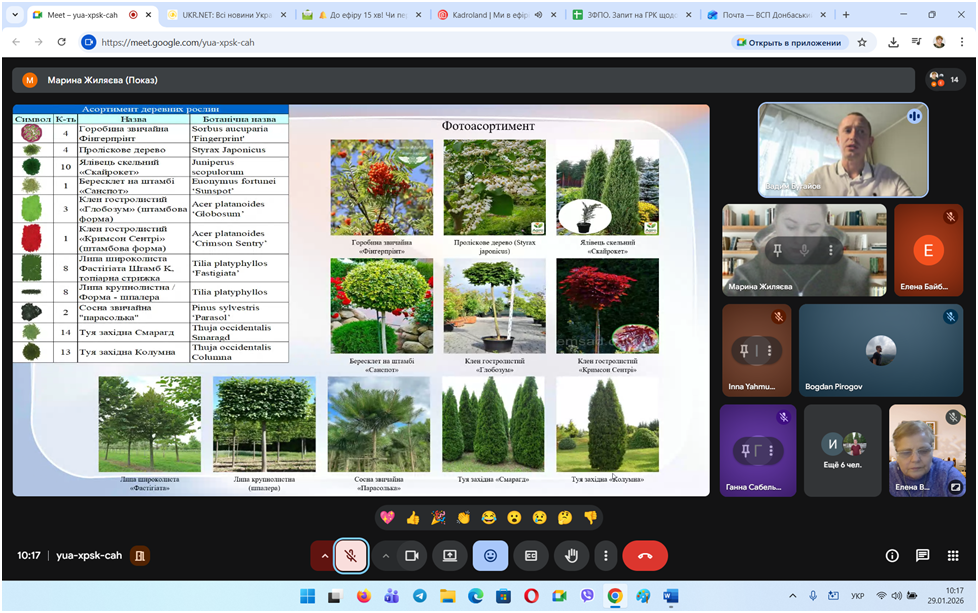This screenshot has height=613, width=978.
Task: Expand camera video settings arrow
Action: tap(385, 555)
